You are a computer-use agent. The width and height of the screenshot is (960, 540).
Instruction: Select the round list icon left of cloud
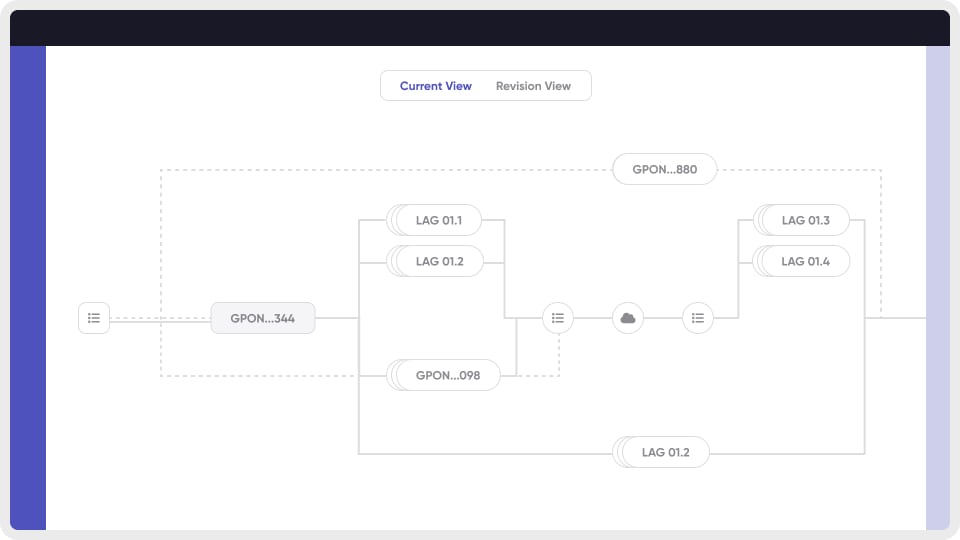coord(558,318)
